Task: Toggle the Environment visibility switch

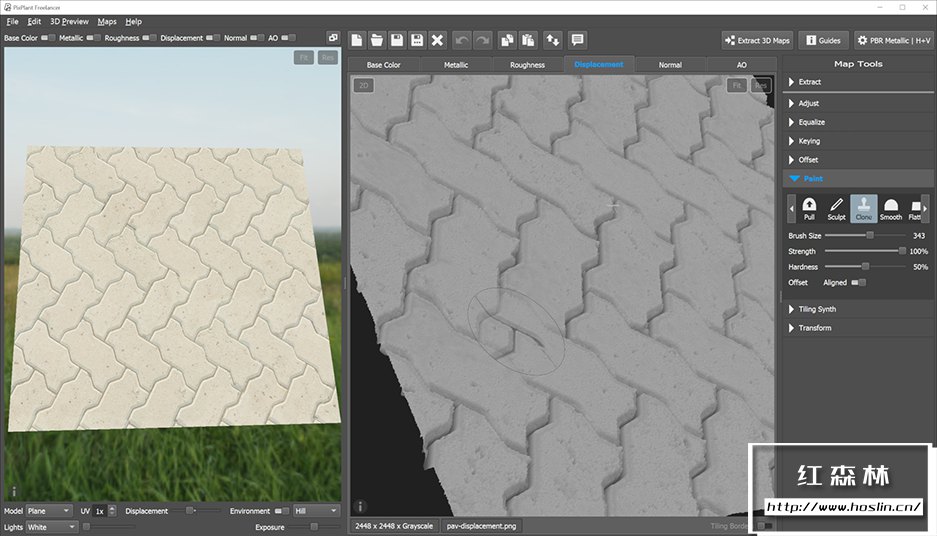Action: (282, 511)
